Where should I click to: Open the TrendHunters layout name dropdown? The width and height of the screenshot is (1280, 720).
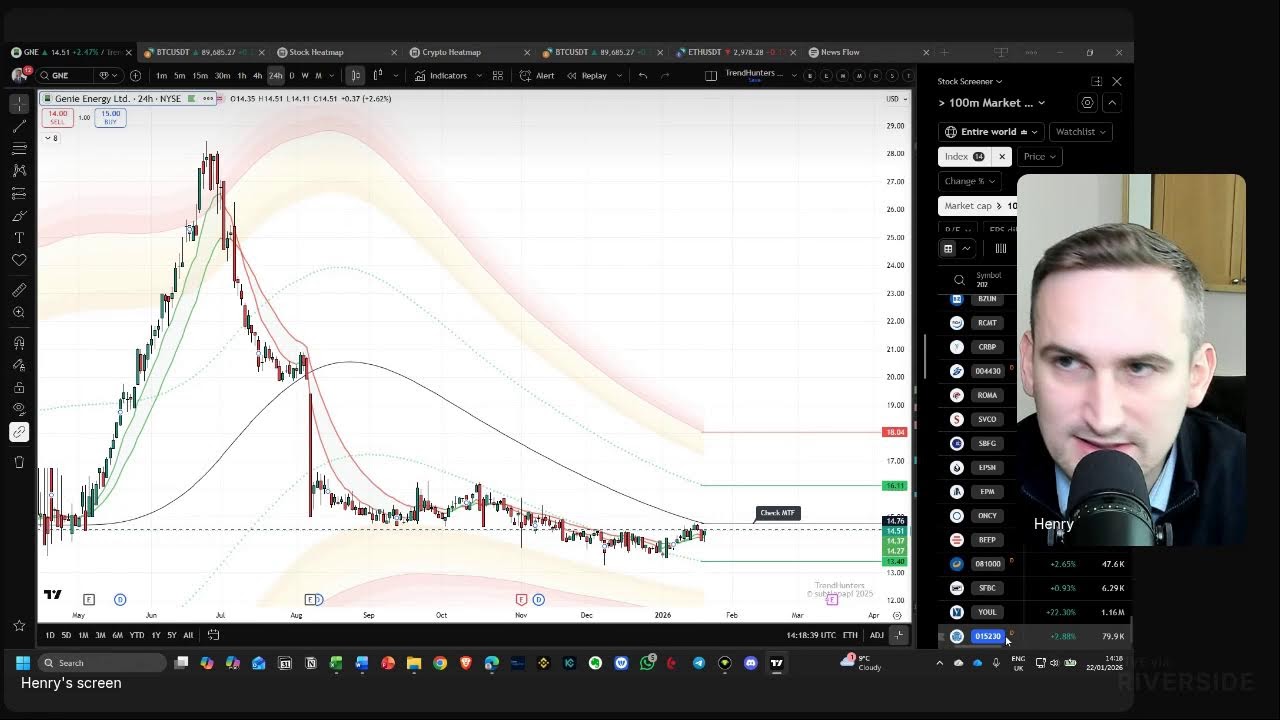pyautogui.click(x=761, y=75)
